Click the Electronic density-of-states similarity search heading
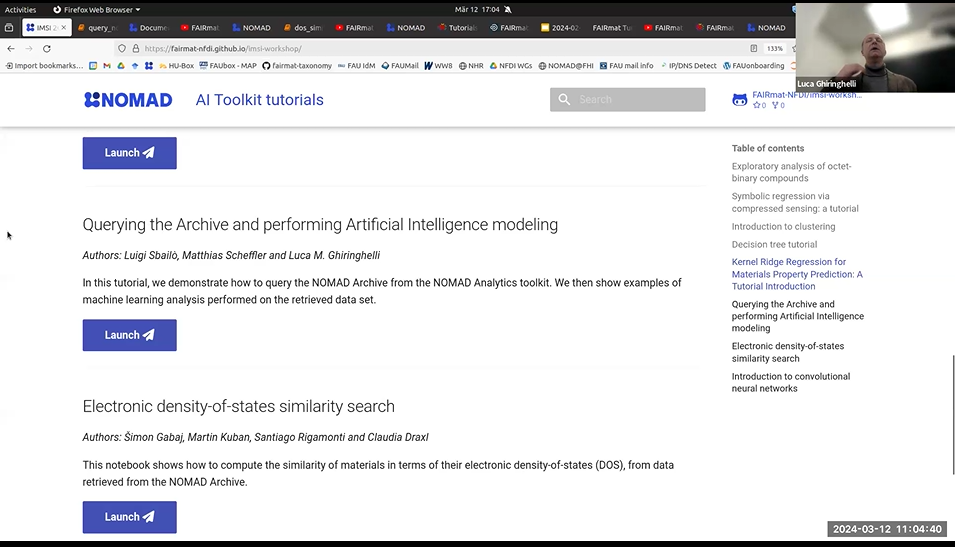The height and width of the screenshot is (547, 955). pos(238,406)
